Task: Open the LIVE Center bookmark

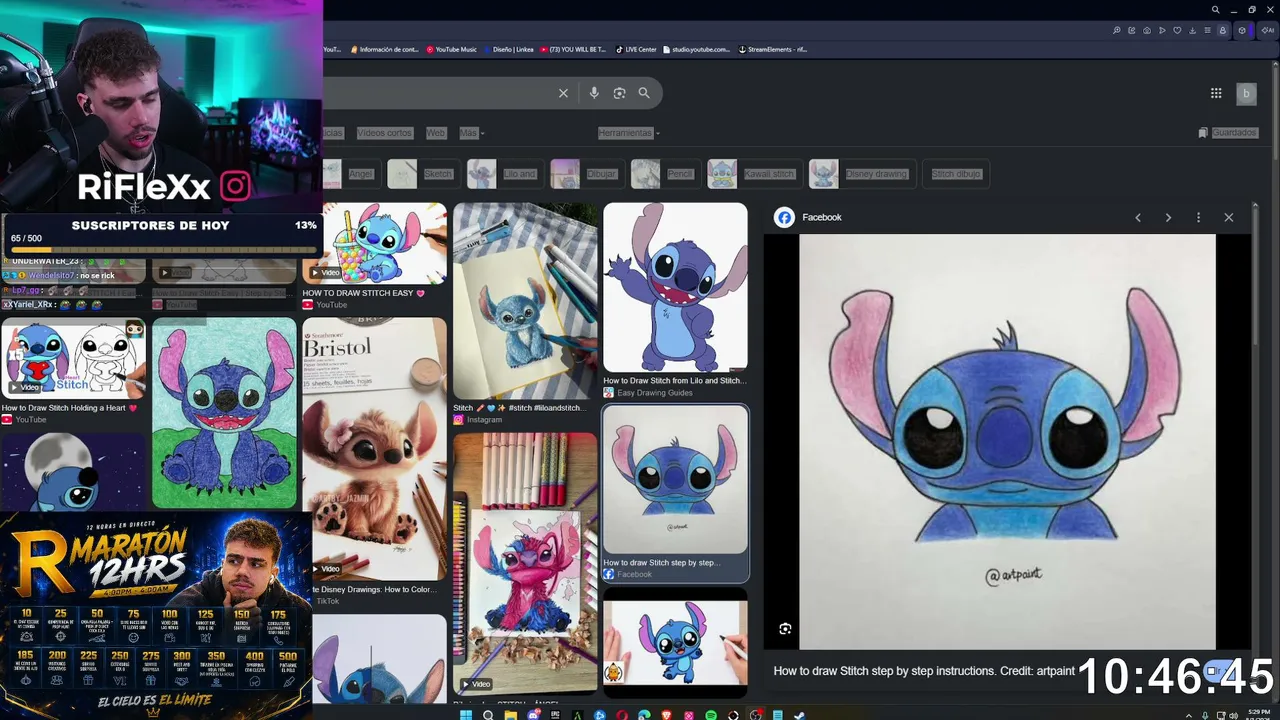Action: click(636, 49)
